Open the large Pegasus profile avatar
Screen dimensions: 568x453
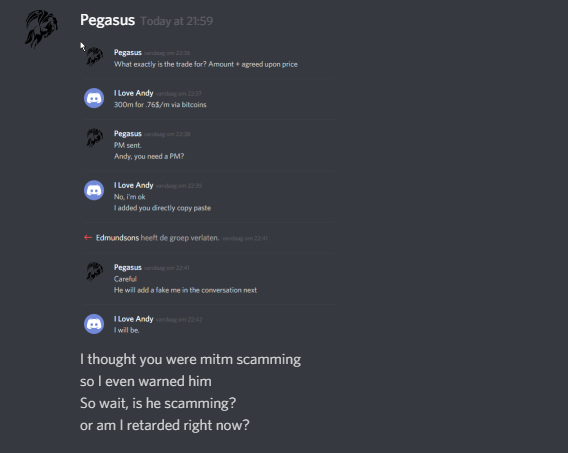point(41,29)
